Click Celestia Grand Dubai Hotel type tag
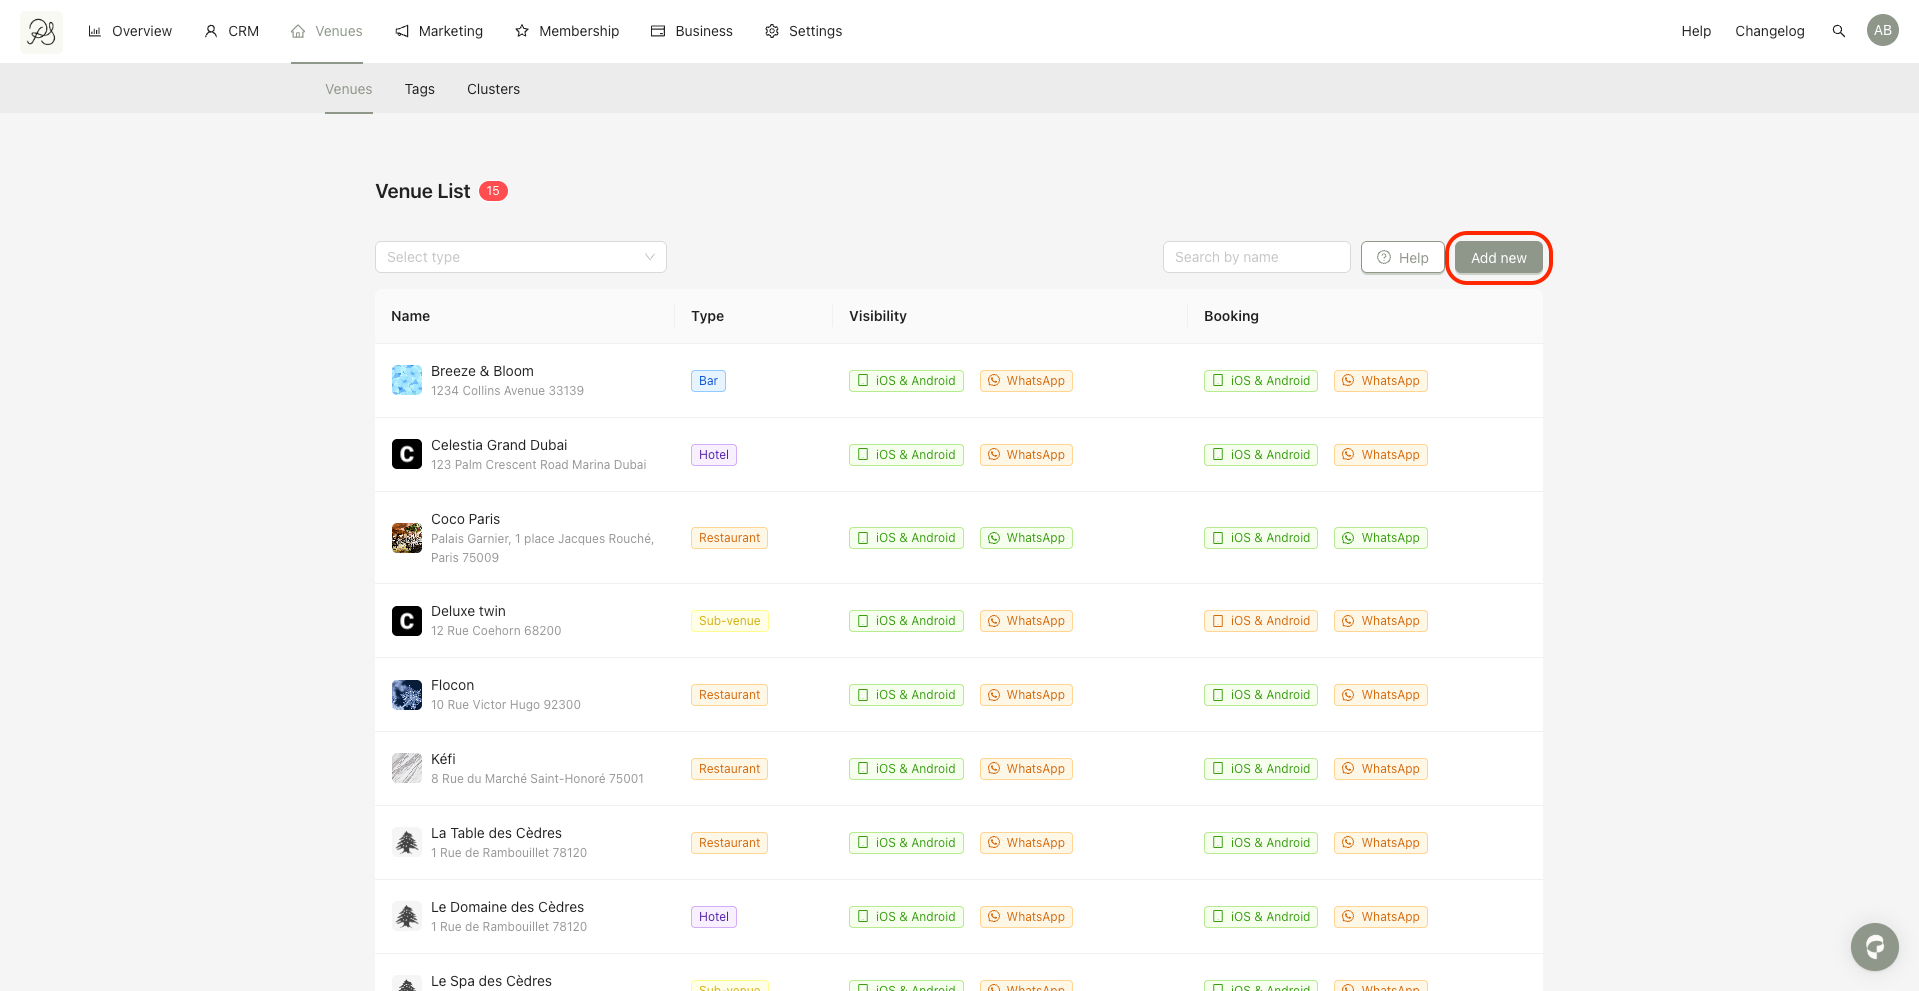 (714, 455)
